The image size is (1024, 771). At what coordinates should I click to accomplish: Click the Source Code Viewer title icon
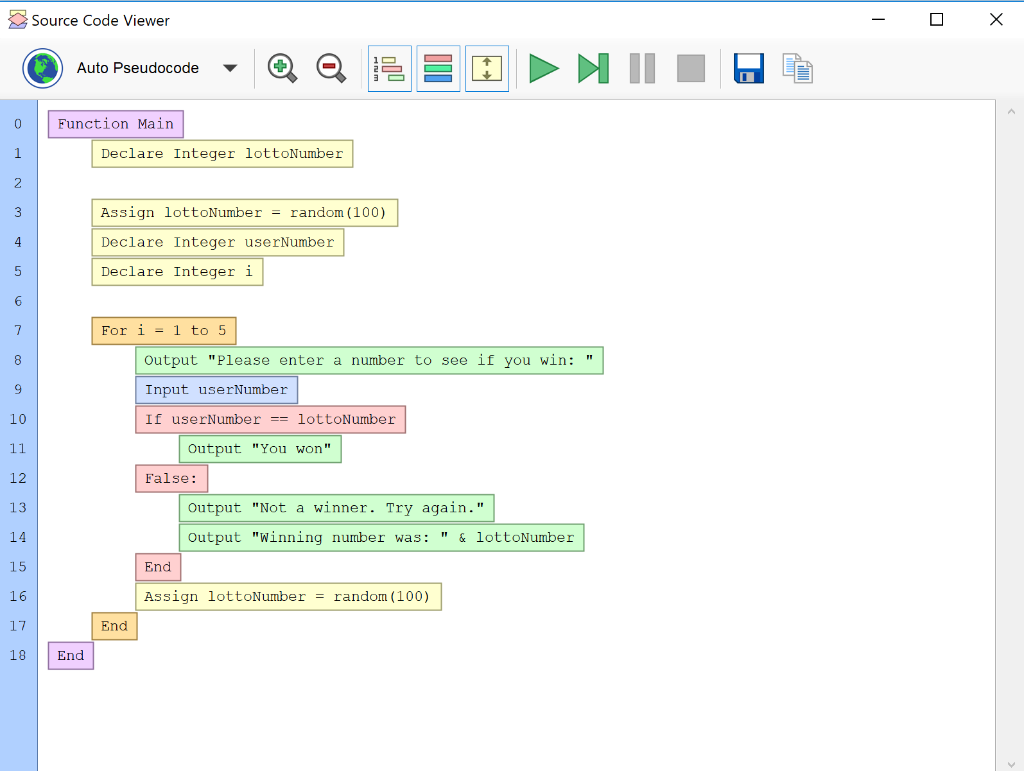(x=17, y=20)
